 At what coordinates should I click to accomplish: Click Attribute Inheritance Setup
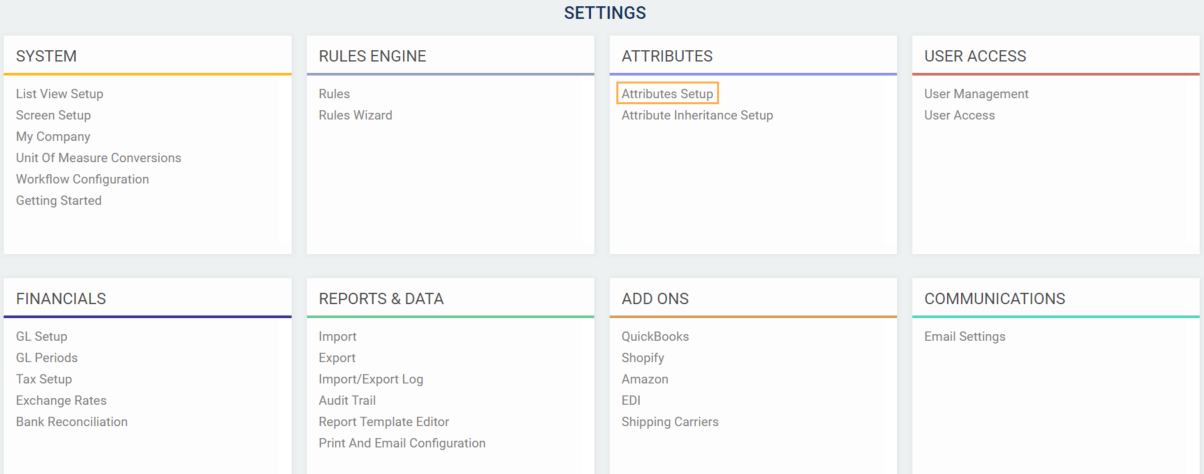click(x=697, y=115)
